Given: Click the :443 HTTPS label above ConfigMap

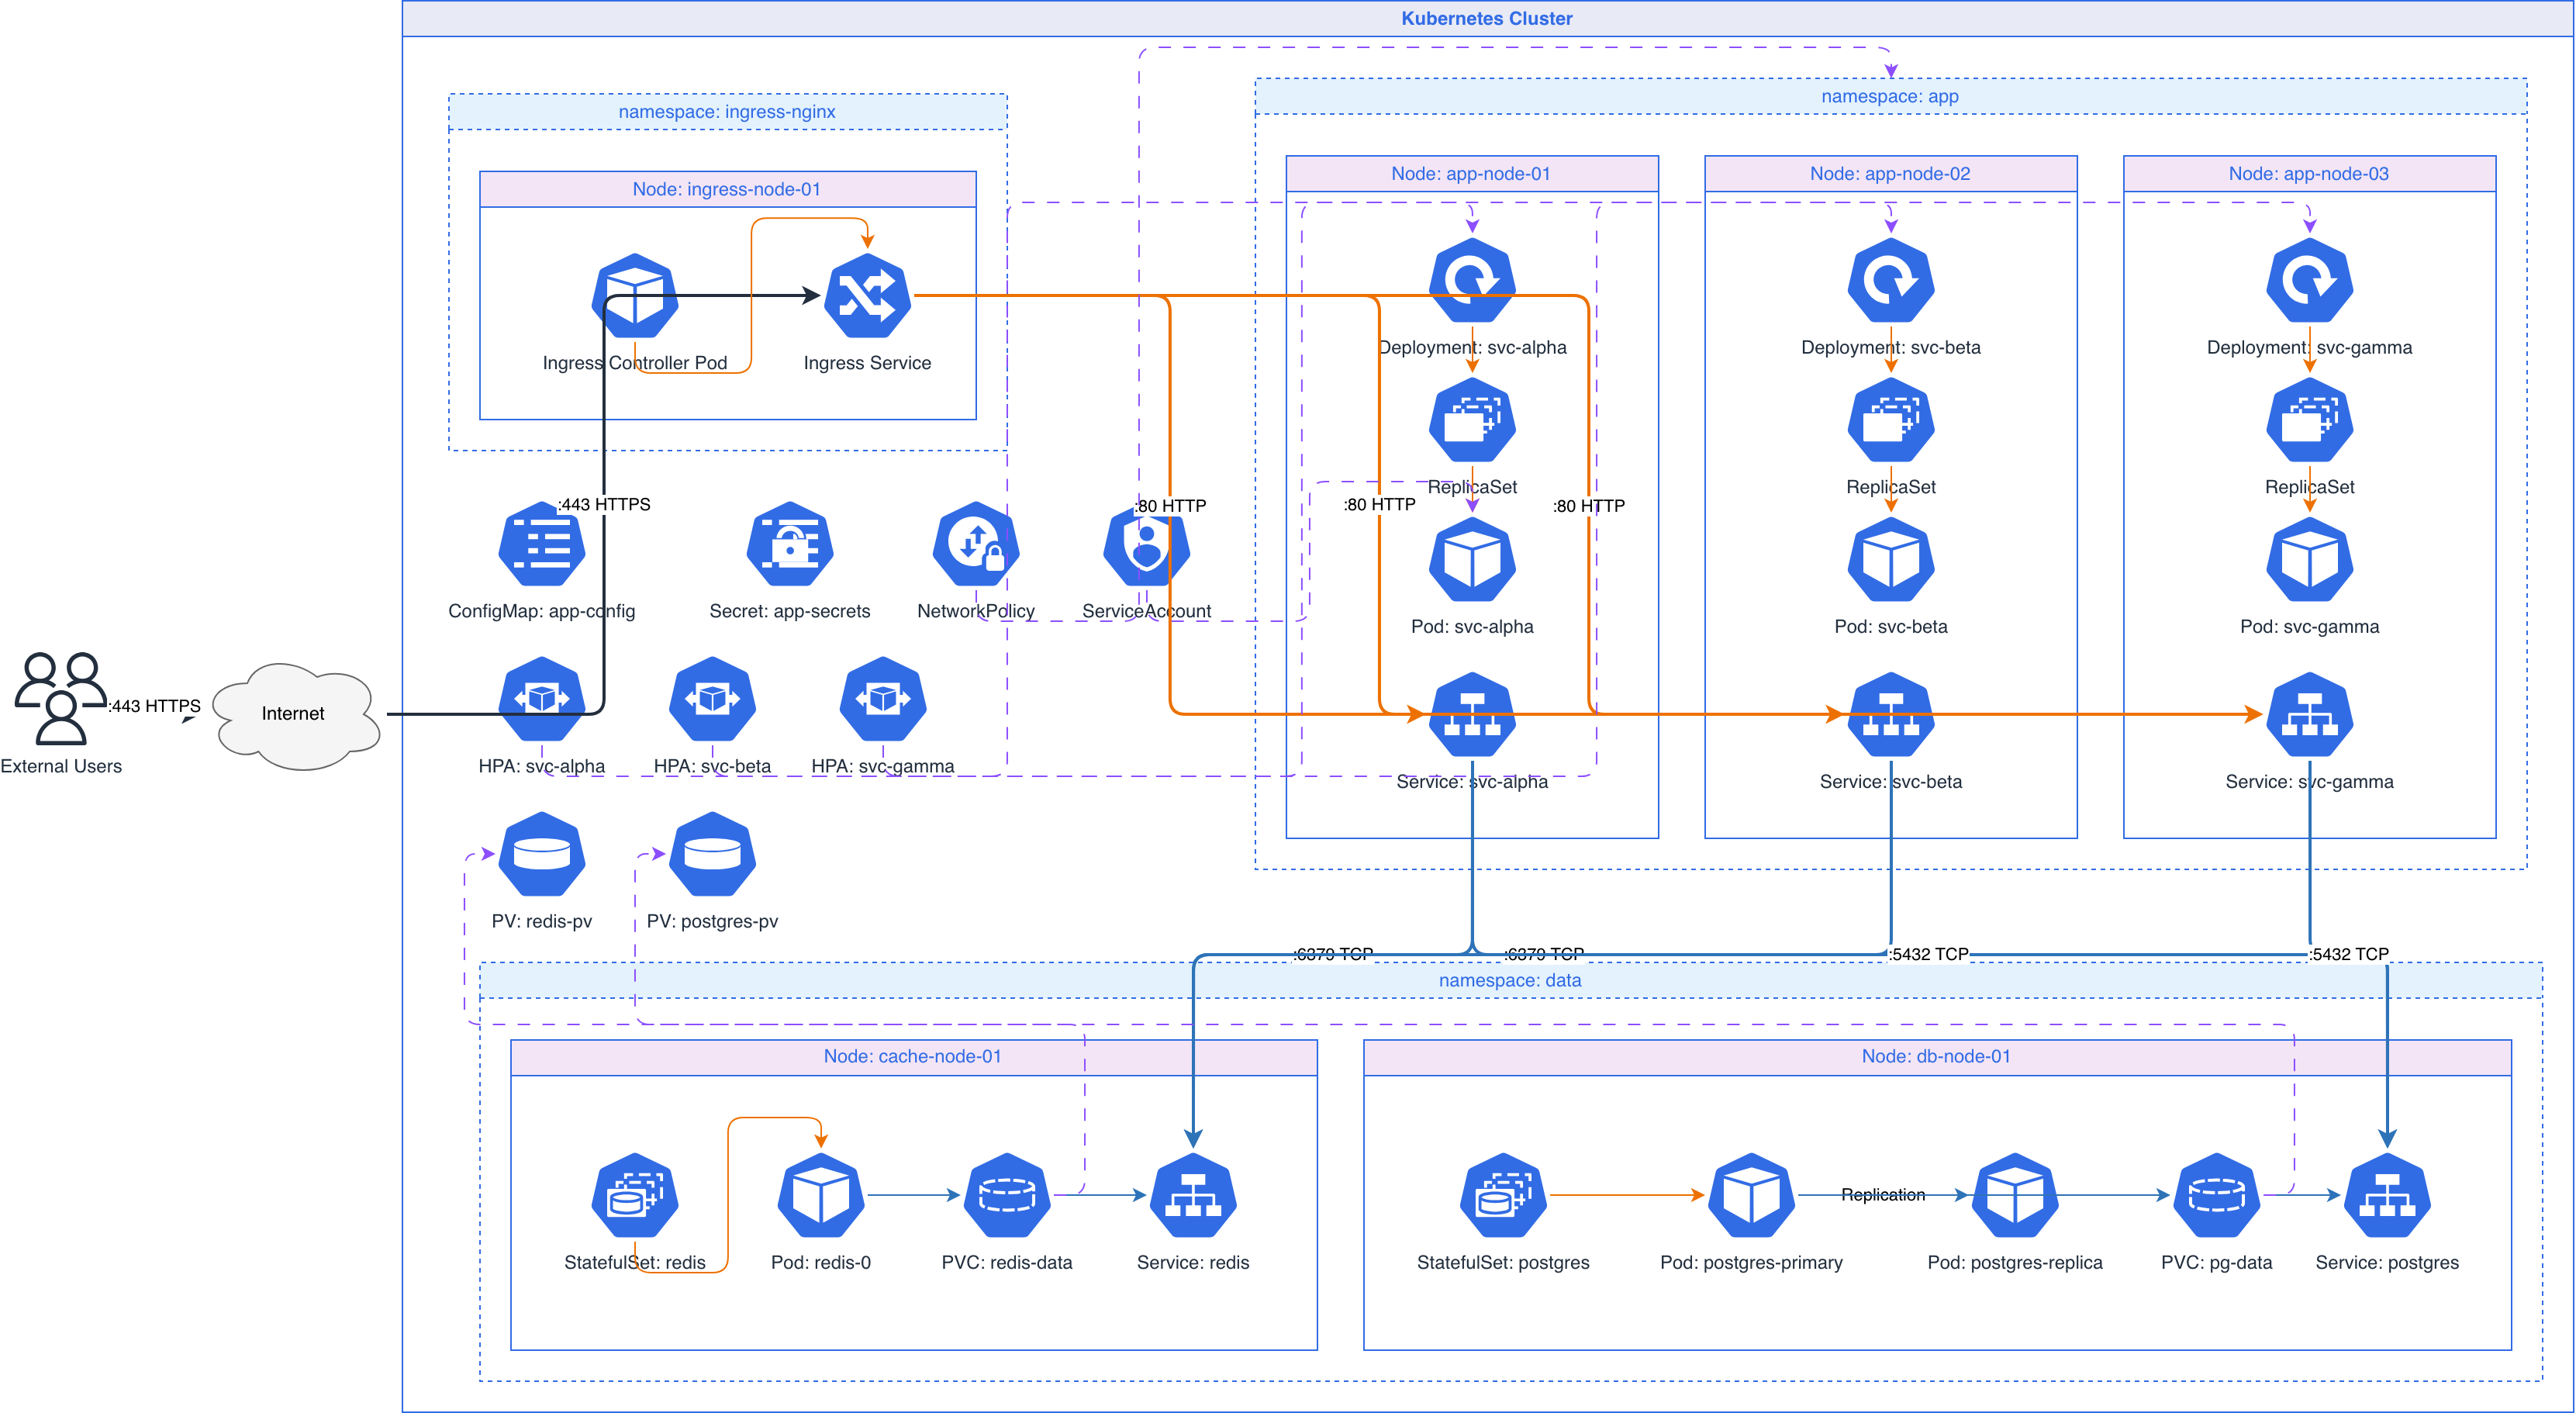Looking at the screenshot, I should coord(604,504).
